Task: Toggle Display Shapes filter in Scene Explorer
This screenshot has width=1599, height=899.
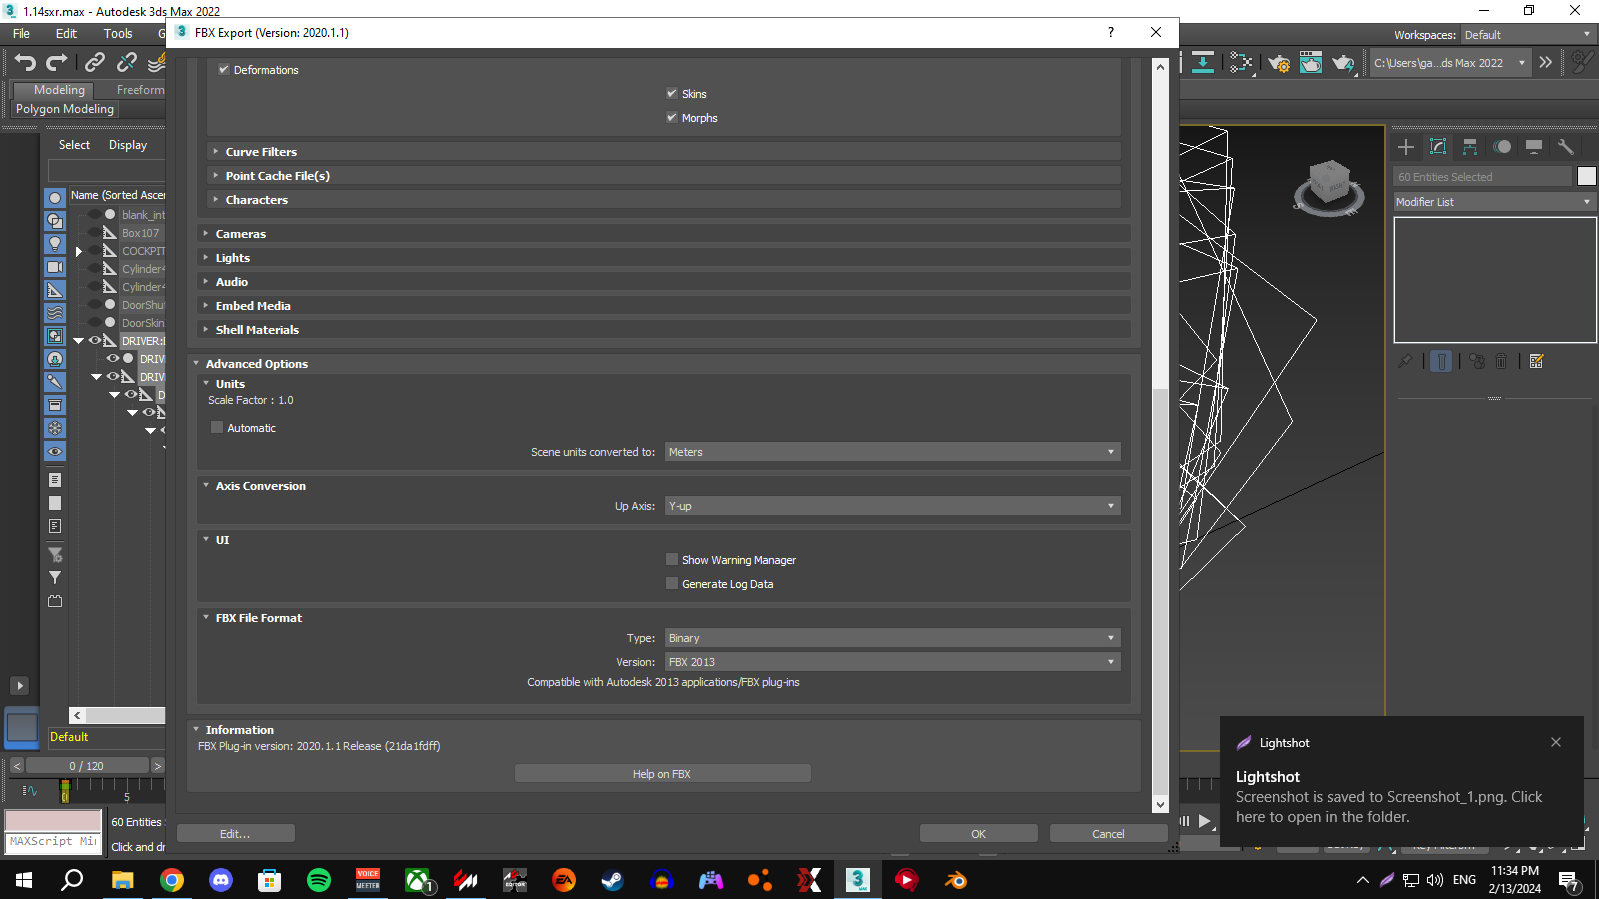Action: [55, 221]
